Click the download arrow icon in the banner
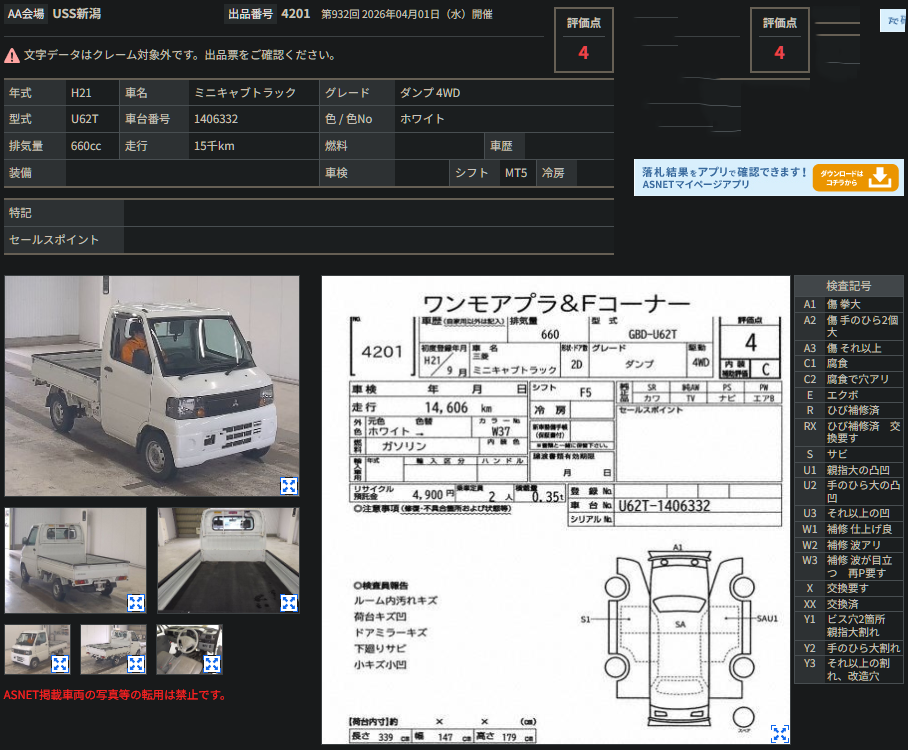 click(880, 177)
